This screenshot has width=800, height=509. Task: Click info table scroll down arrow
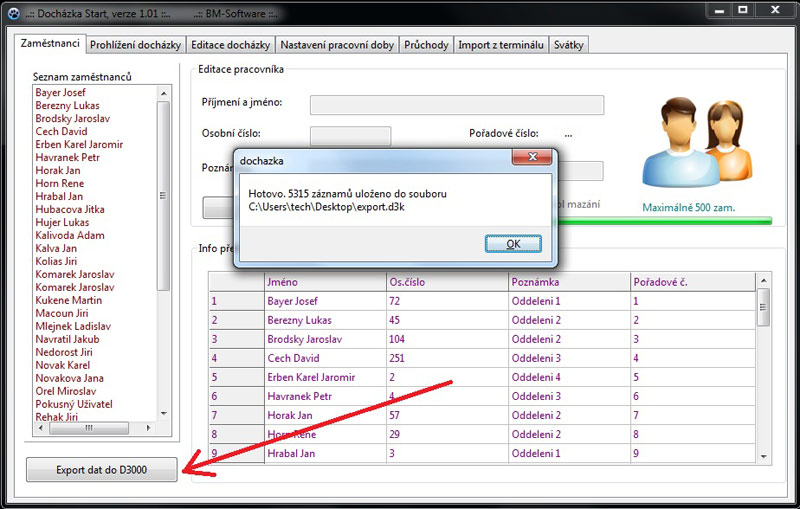pos(763,456)
